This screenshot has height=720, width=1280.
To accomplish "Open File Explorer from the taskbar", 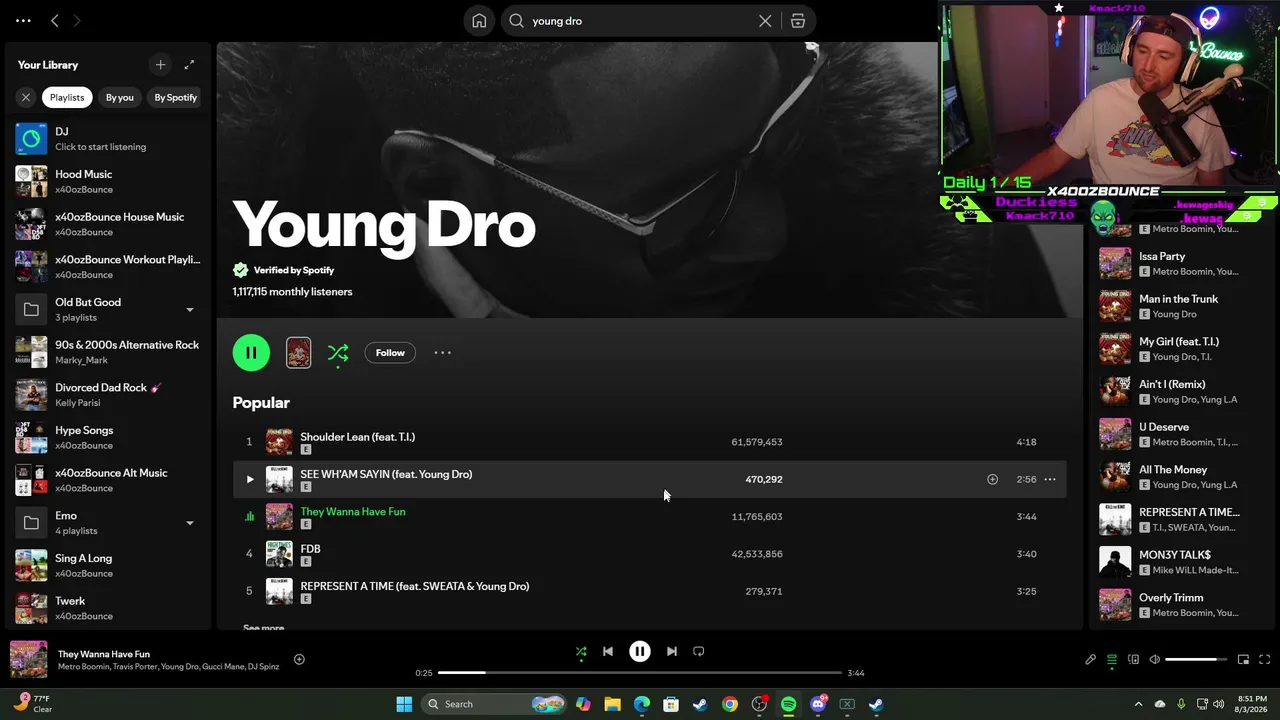I will [612, 704].
